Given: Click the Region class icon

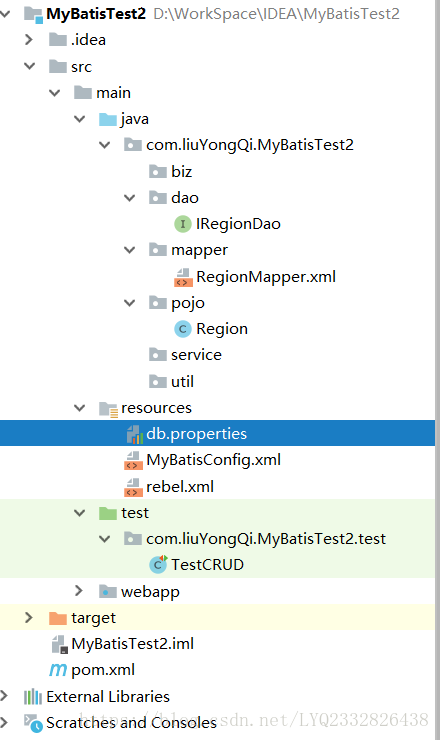Looking at the screenshot, I should click(x=183, y=329).
